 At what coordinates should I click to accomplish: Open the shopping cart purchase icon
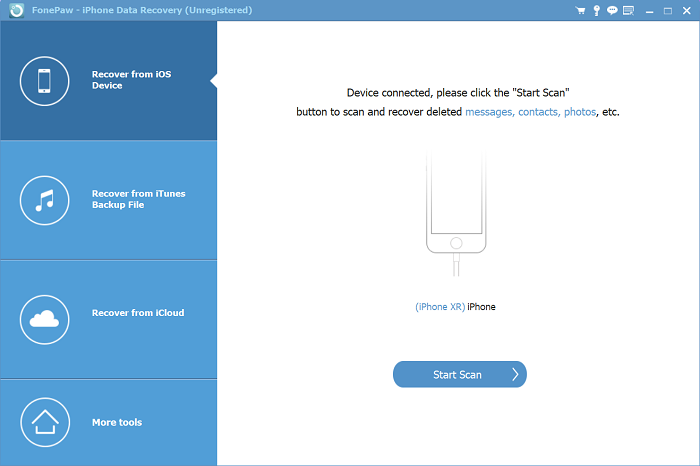[580, 10]
